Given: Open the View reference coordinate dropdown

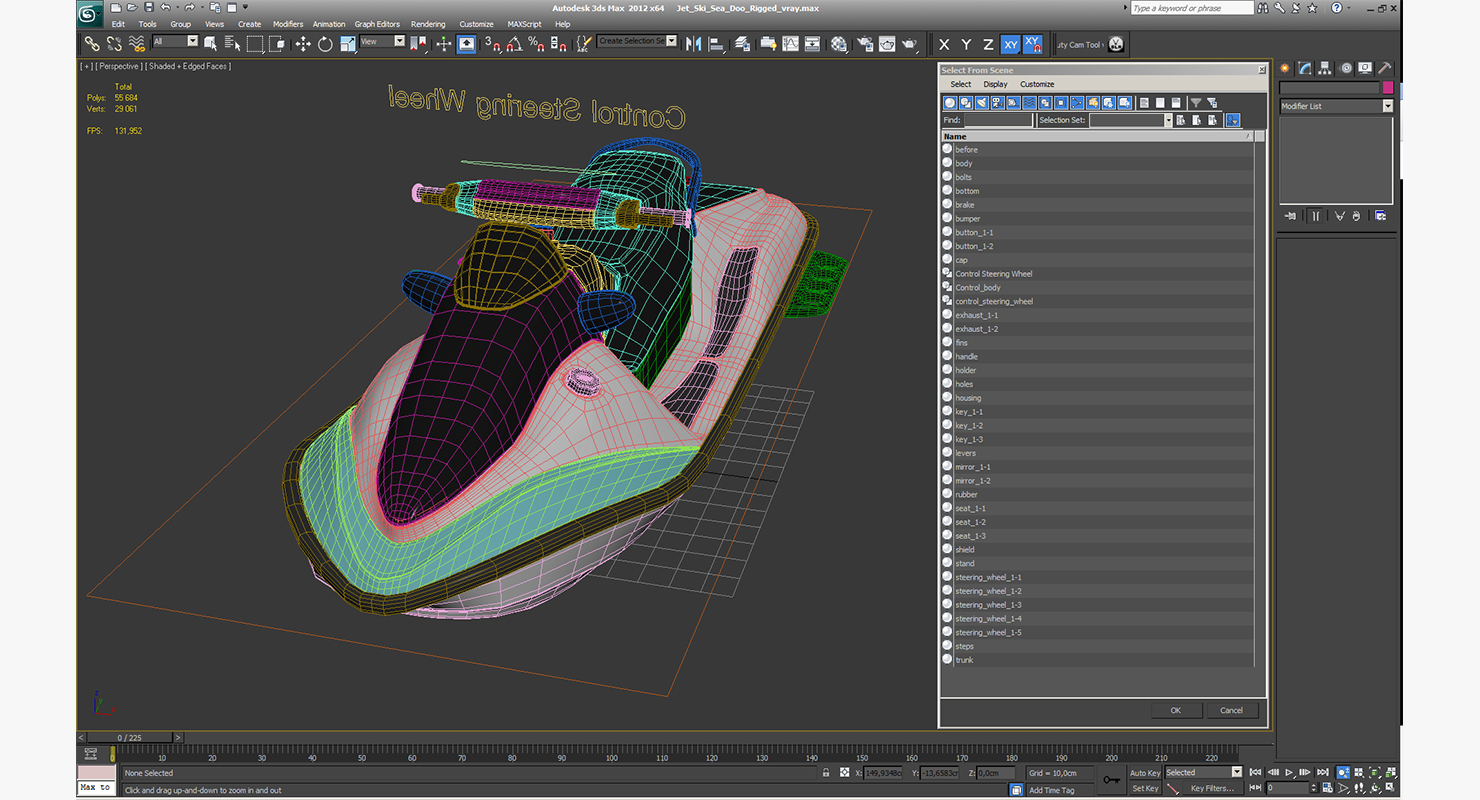Looking at the screenshot, I should [382, 42].
